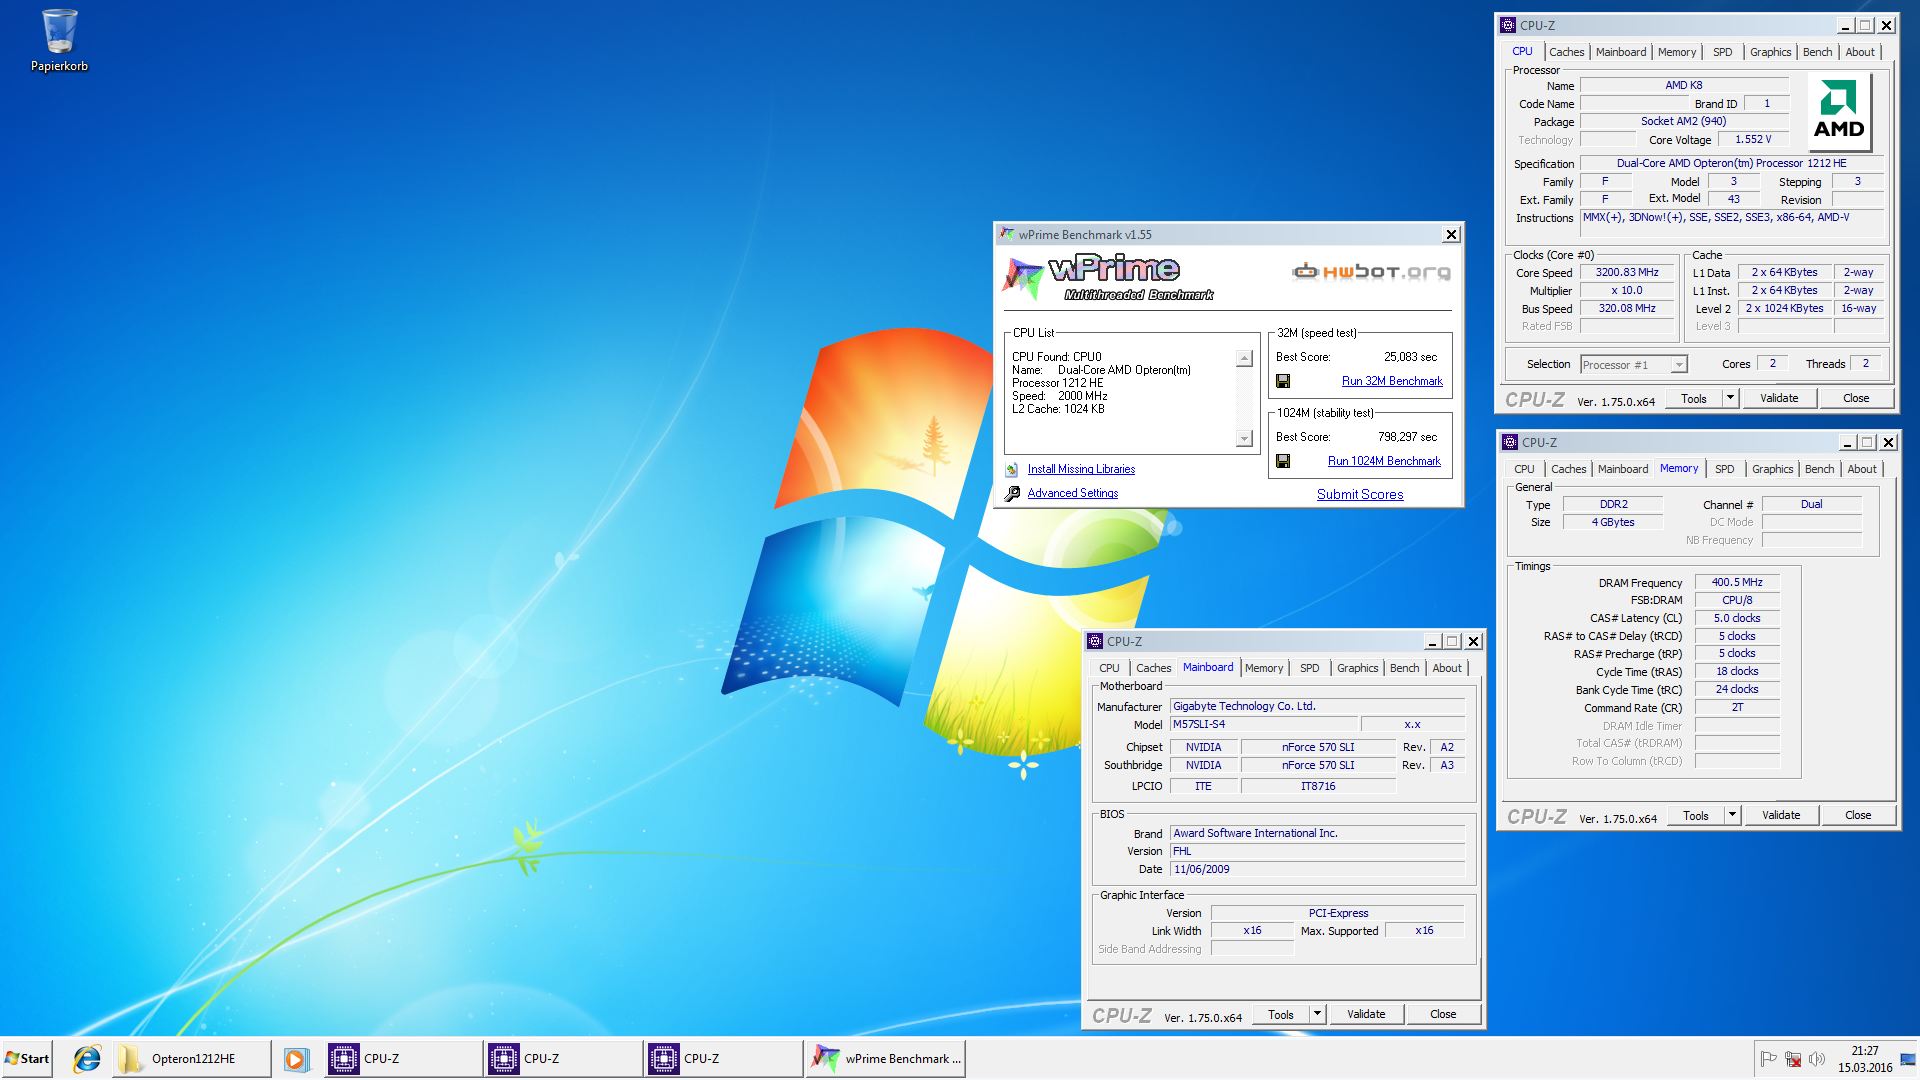Open Windows Media Player from taskbar
The image size is (1920, 1080).
[295, 1059]
